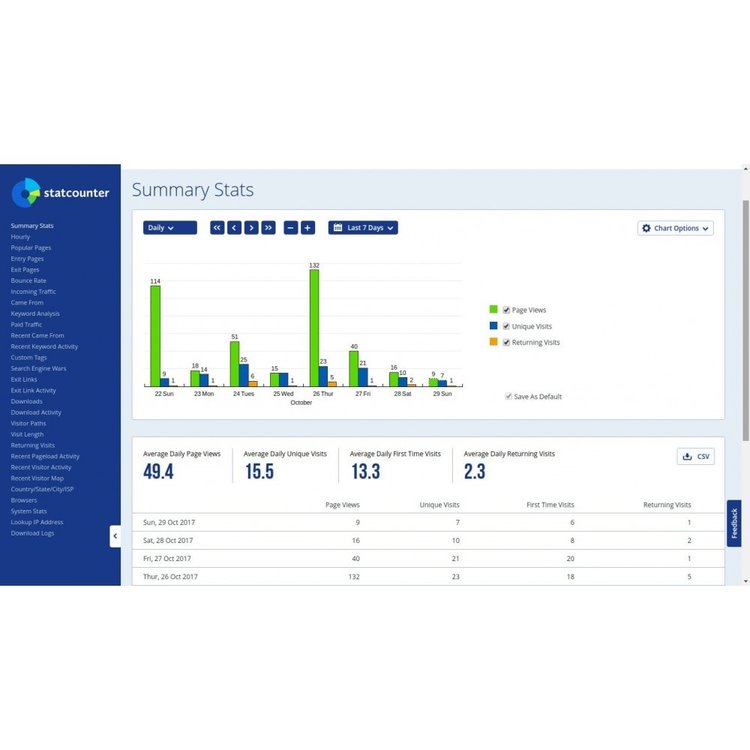Toggle the Unique Visits checkbox

506,326
